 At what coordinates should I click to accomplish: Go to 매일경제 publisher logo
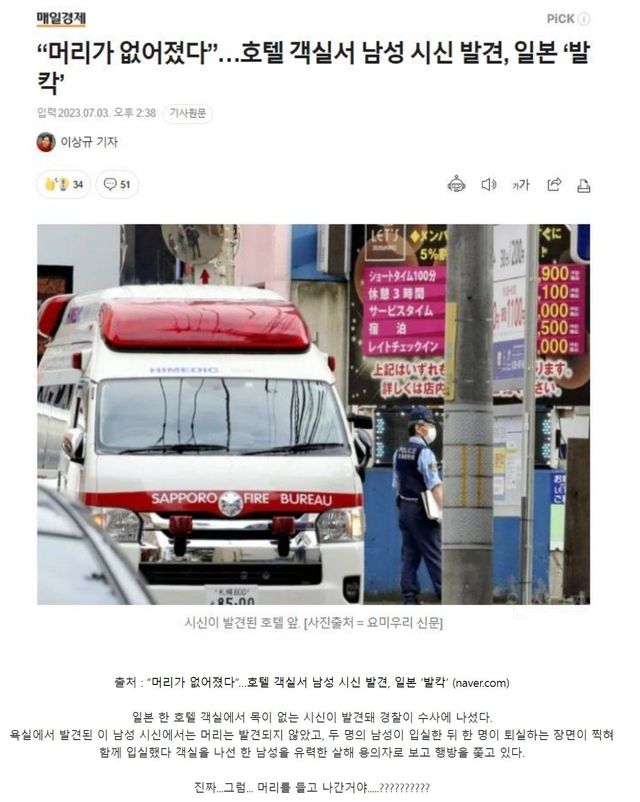pyautogui.click(x=61, y=19)
